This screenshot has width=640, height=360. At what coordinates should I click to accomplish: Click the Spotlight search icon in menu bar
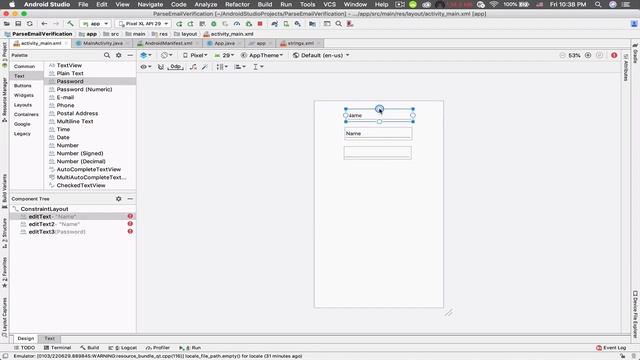(x=598, y=4)
